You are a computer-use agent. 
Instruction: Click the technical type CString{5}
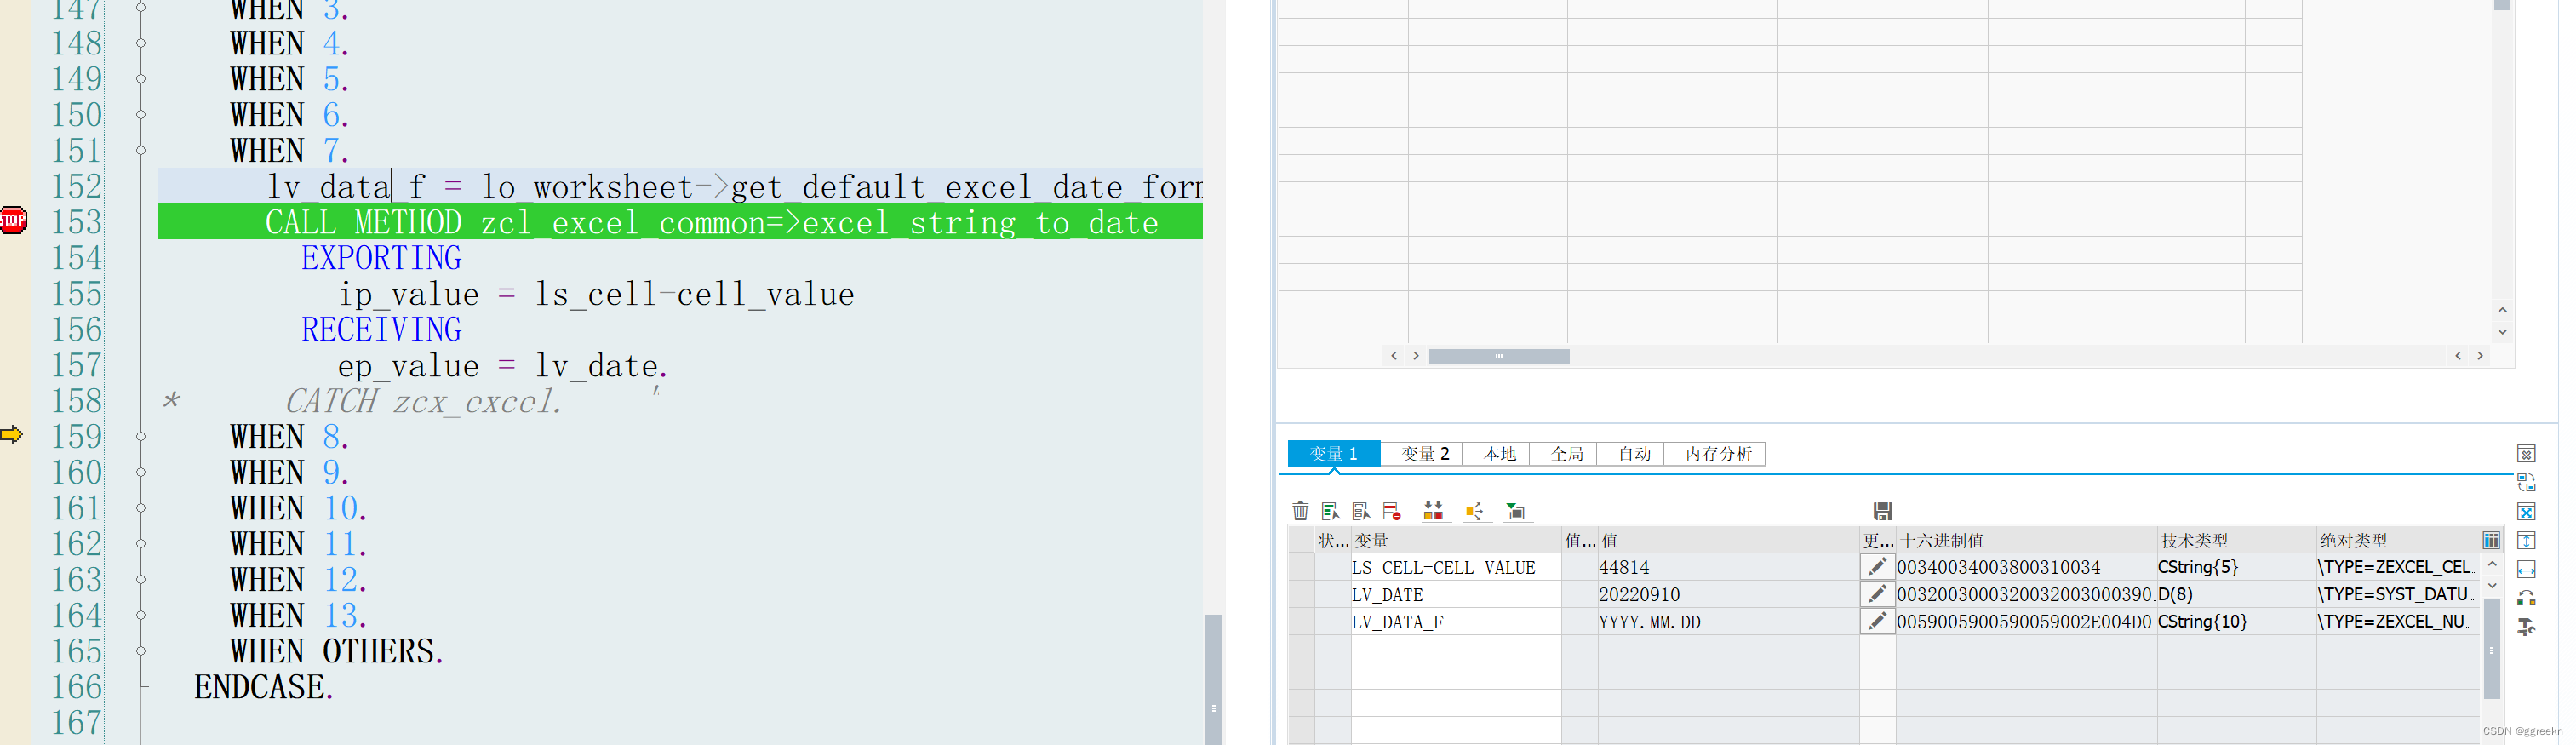tap(2198, 567)
